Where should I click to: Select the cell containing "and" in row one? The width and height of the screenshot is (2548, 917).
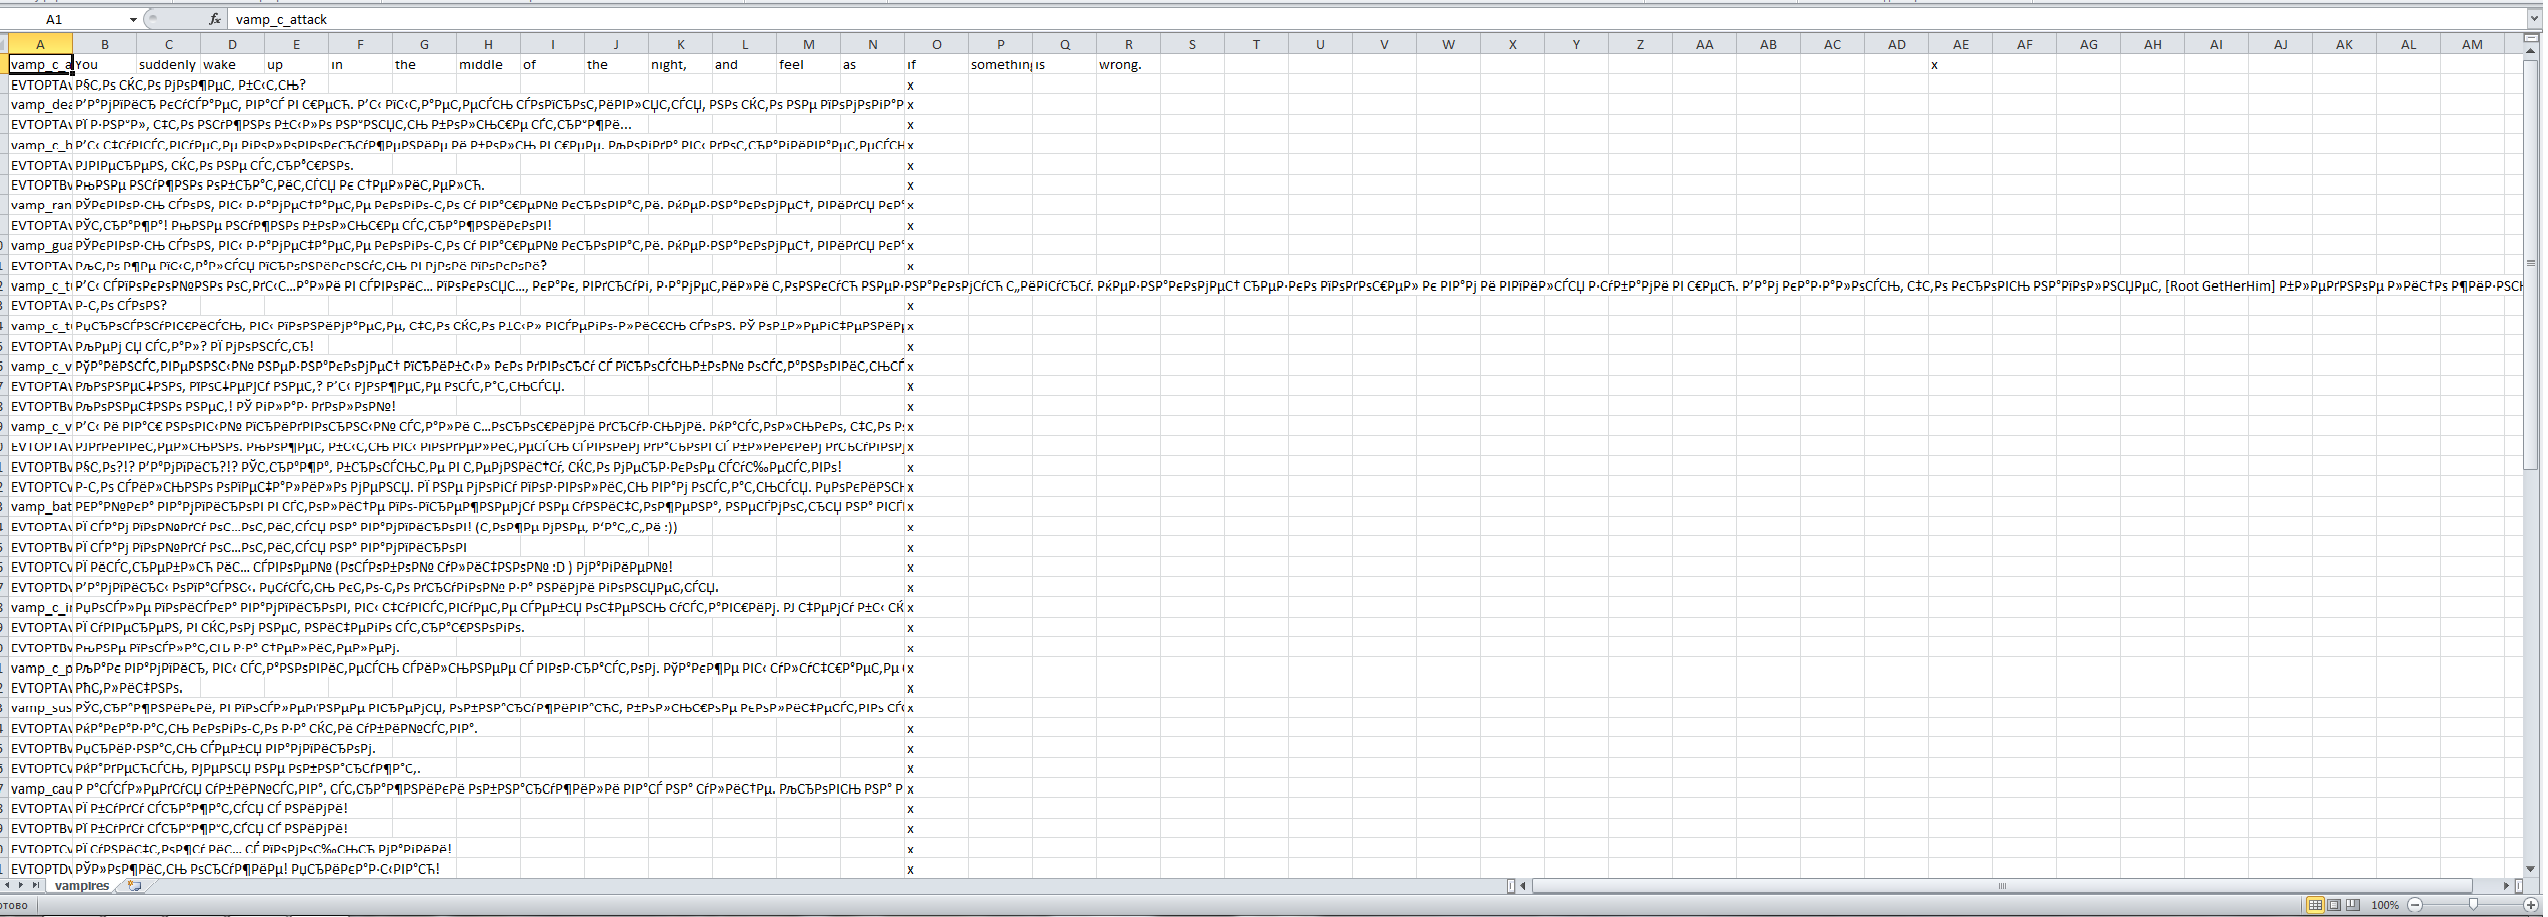pos(744,64)
